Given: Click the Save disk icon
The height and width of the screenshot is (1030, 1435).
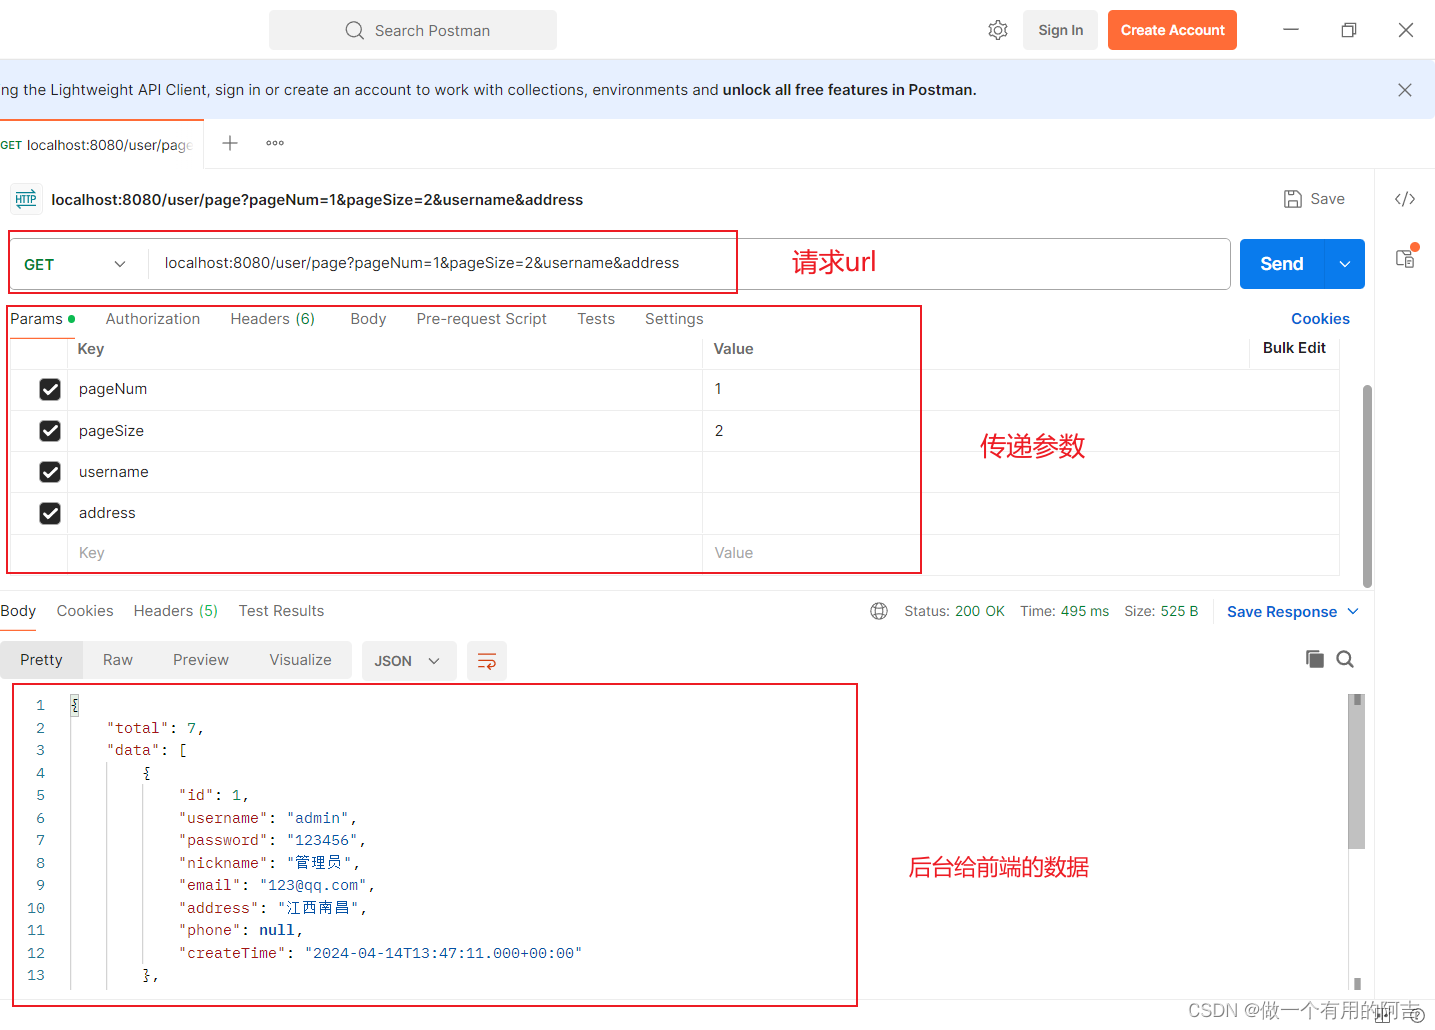Looking at the screenshot, I should [x=1293, y=199].
